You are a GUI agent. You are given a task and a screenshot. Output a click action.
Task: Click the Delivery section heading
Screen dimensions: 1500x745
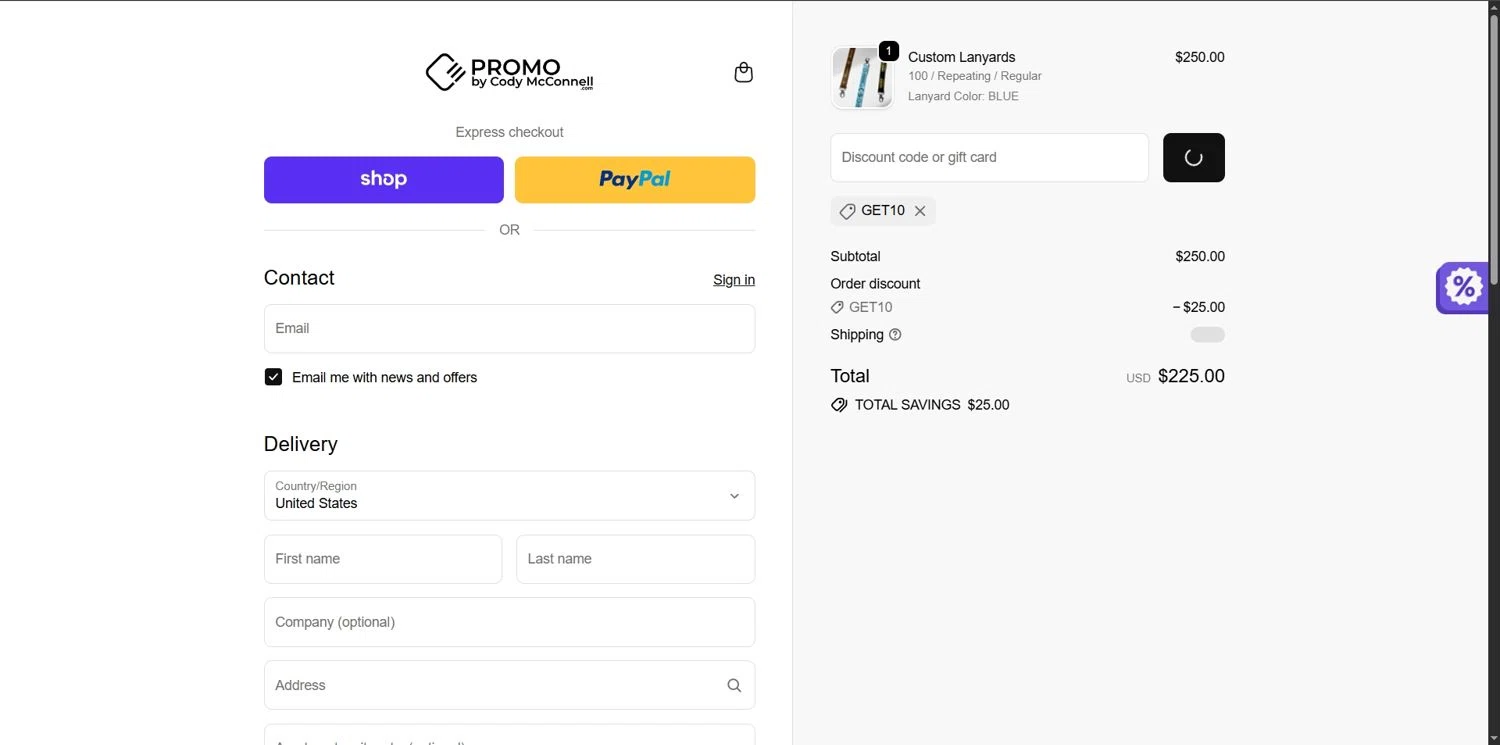point(300,444)
